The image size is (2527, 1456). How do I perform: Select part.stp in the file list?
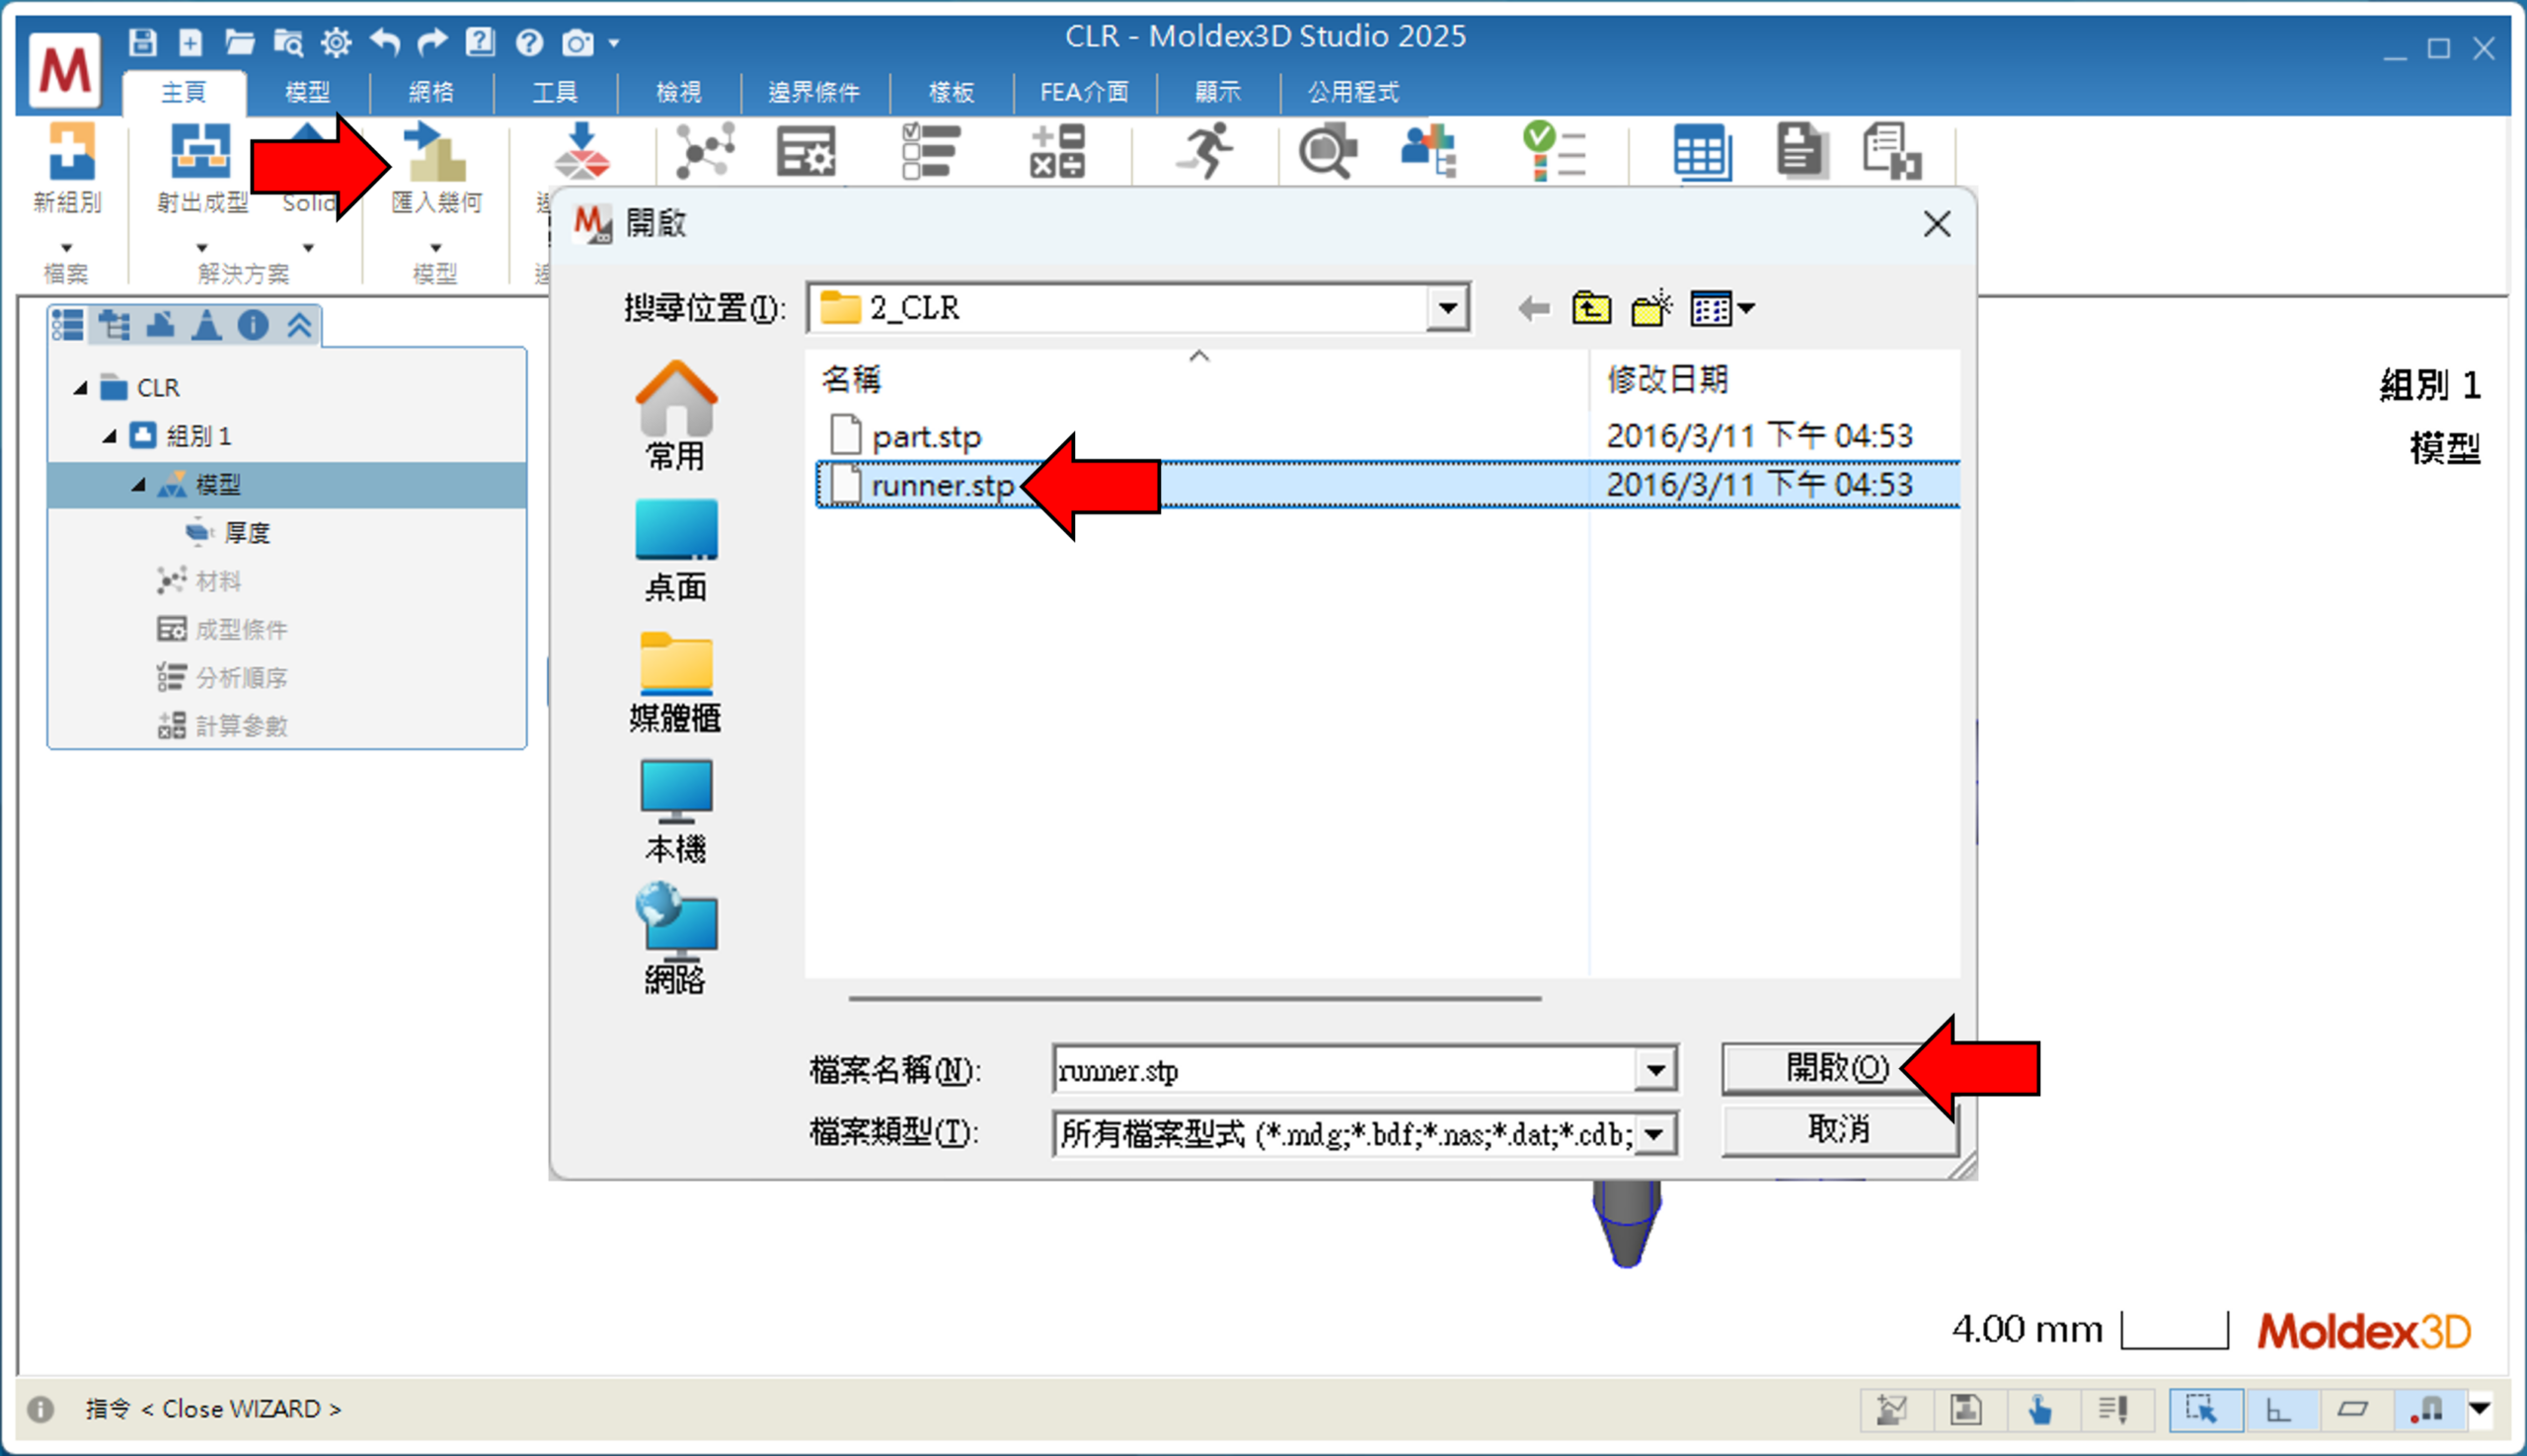click(x=926, y=437)
